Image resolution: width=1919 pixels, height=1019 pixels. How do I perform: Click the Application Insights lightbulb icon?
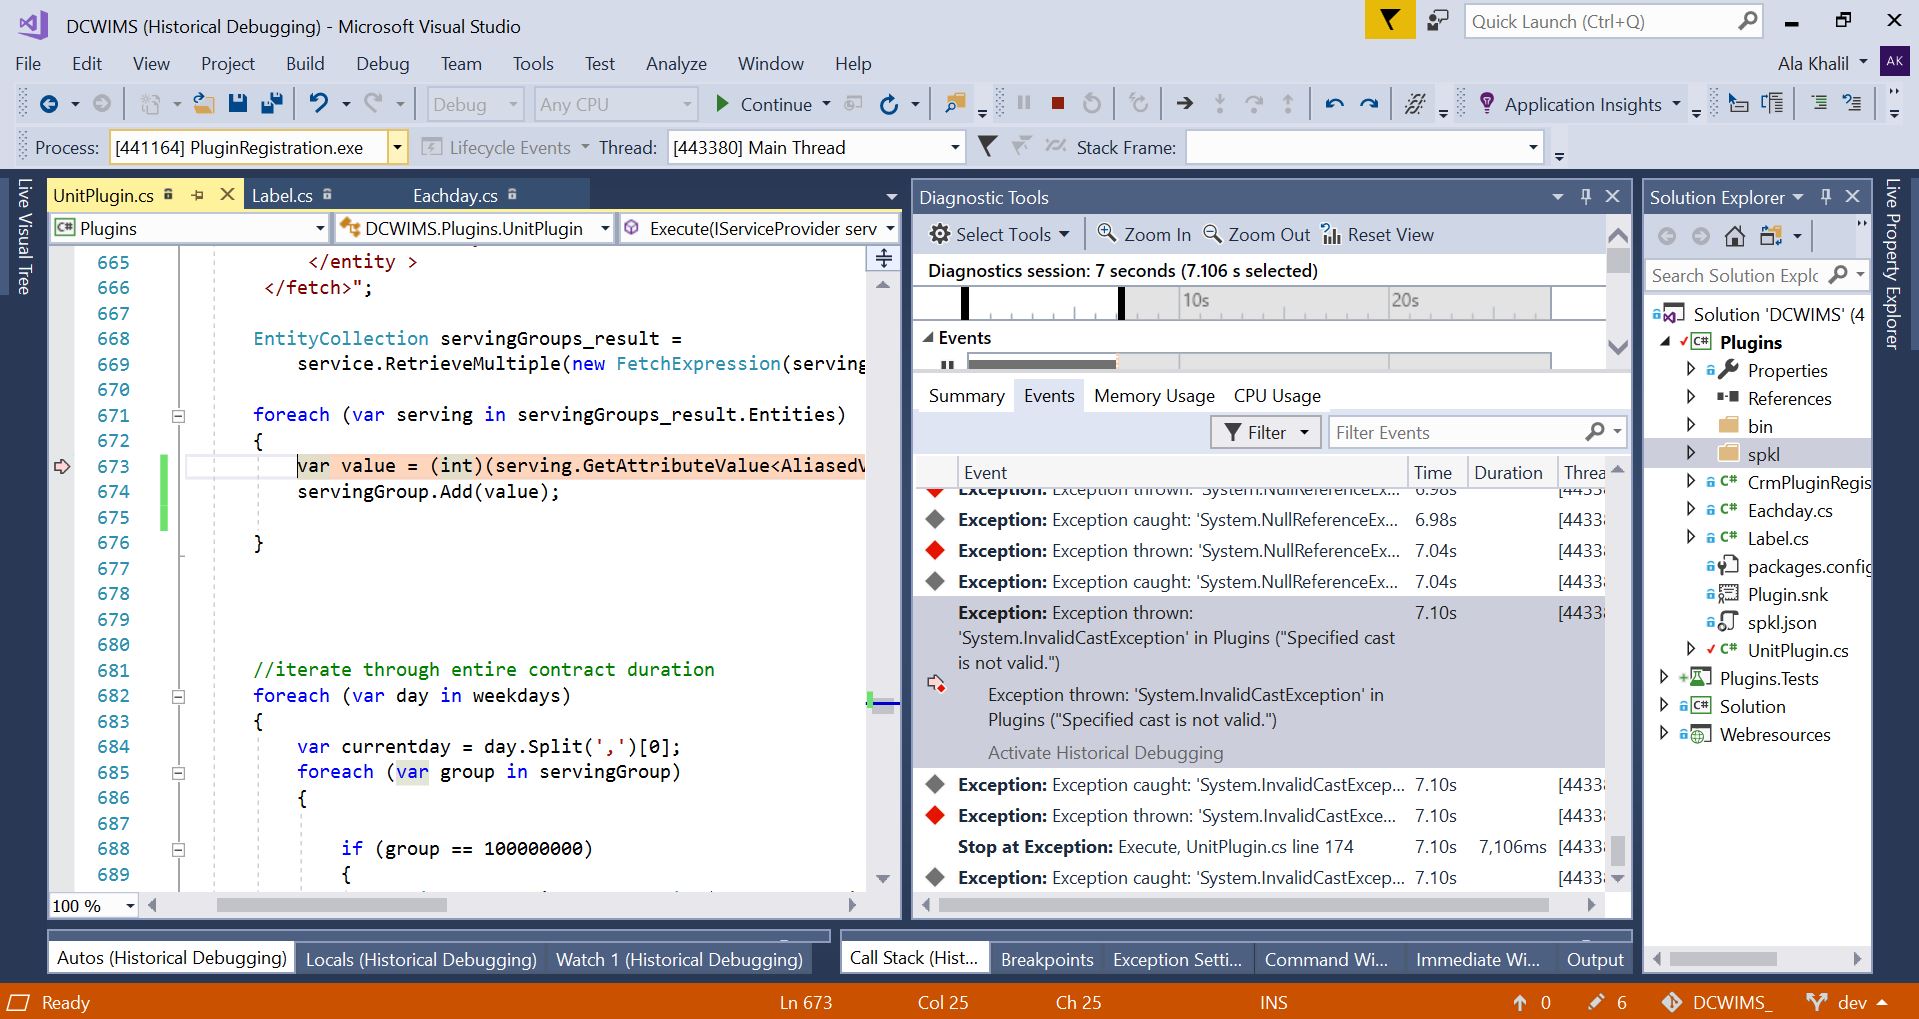coord(1486,103)
